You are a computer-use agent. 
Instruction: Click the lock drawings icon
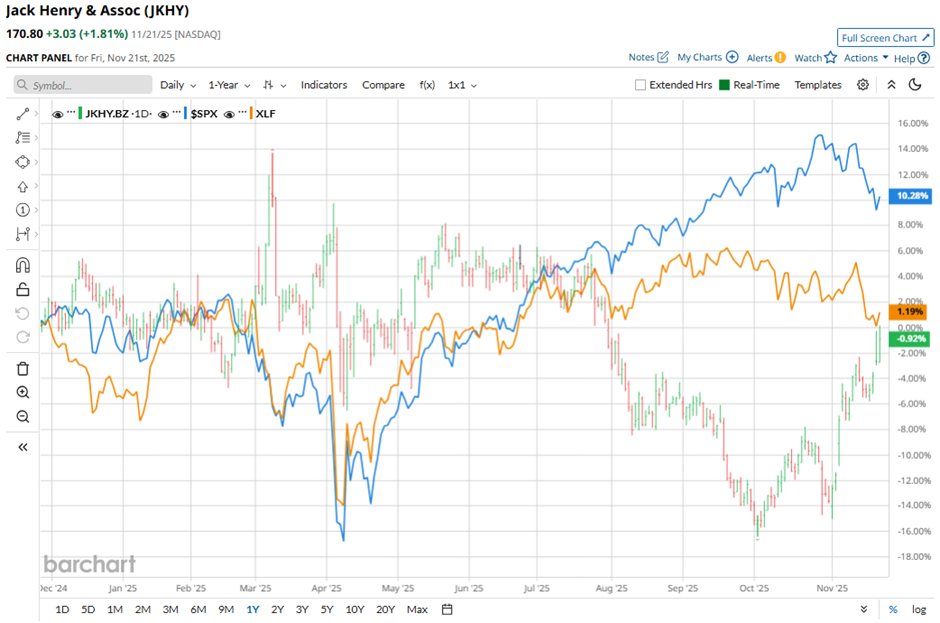(23, 290)
